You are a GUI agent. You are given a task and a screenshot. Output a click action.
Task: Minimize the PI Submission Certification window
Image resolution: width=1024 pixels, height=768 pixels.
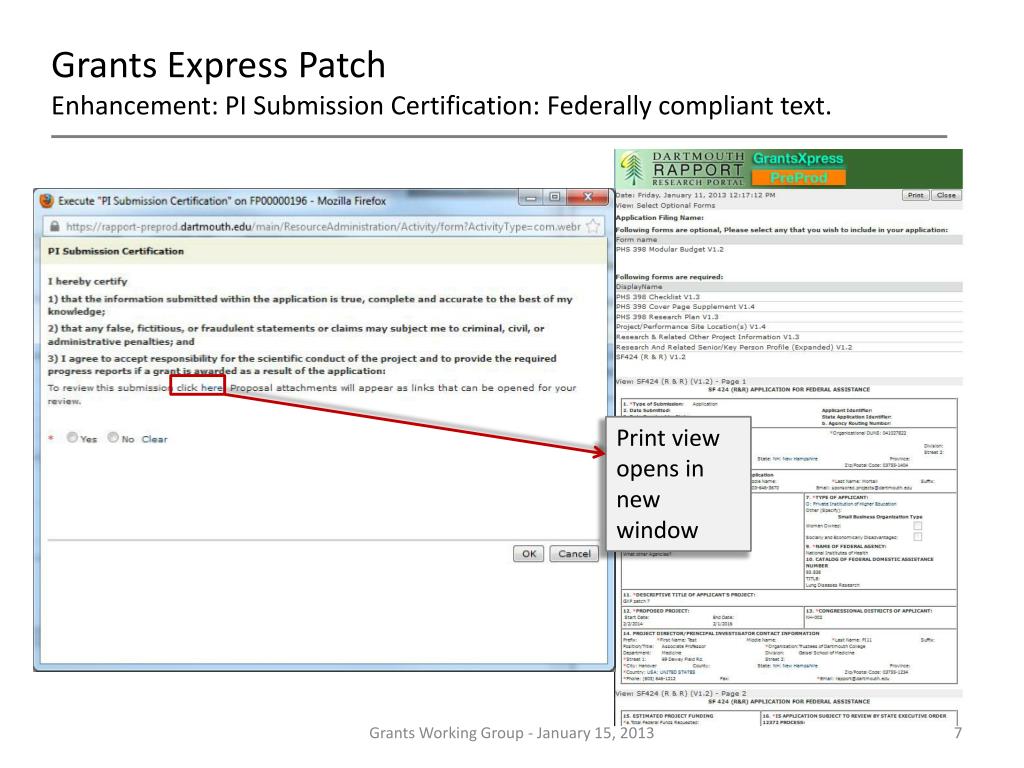click(531, 197)
